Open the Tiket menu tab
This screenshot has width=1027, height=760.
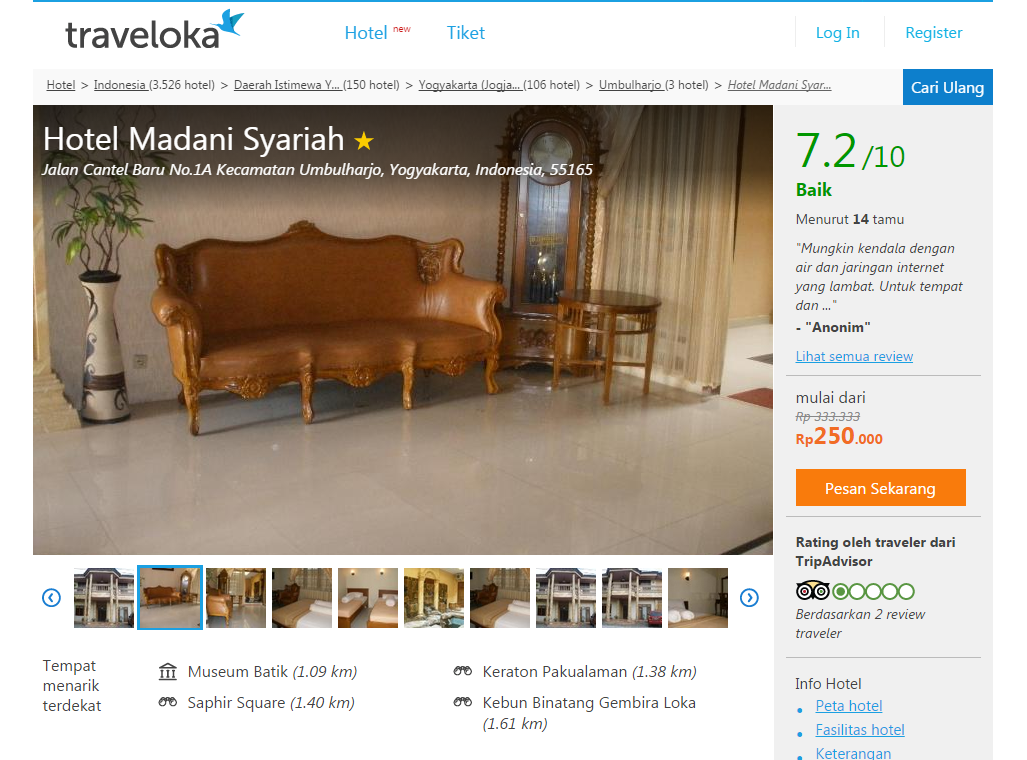click(x=466, y=33)
